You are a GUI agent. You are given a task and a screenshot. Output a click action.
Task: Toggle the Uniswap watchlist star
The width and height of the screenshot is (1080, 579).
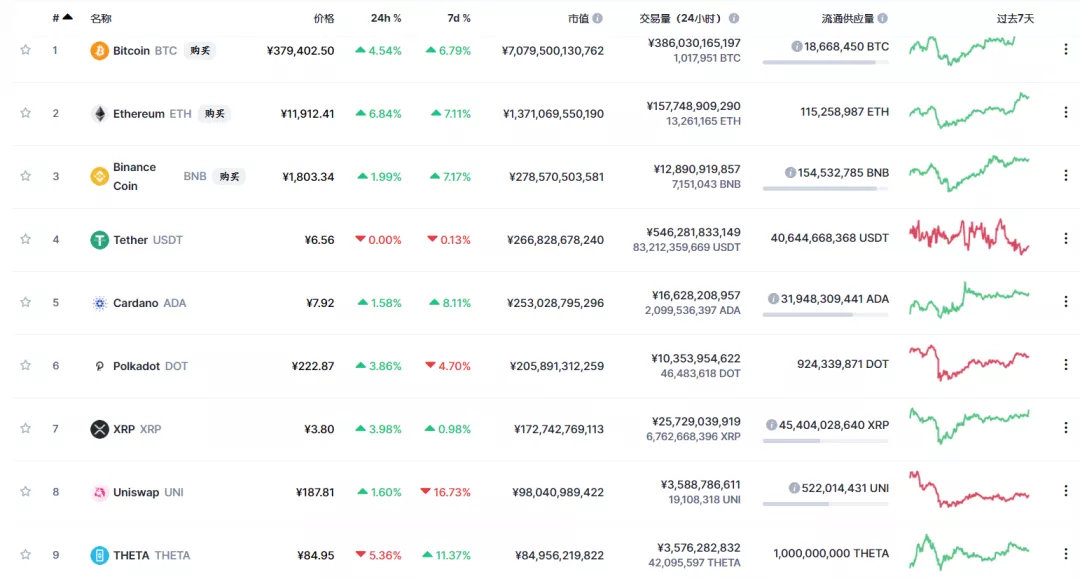(25, 492)
